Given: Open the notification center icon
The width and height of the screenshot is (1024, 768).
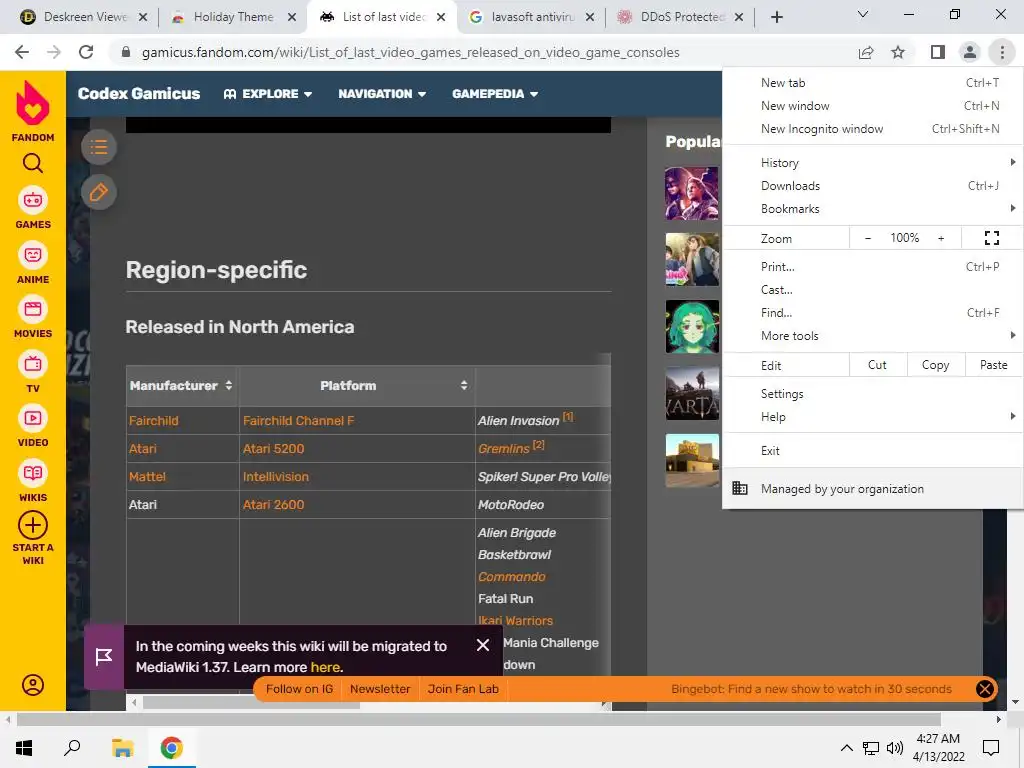Looking at the screenshot, I should 991,748.
